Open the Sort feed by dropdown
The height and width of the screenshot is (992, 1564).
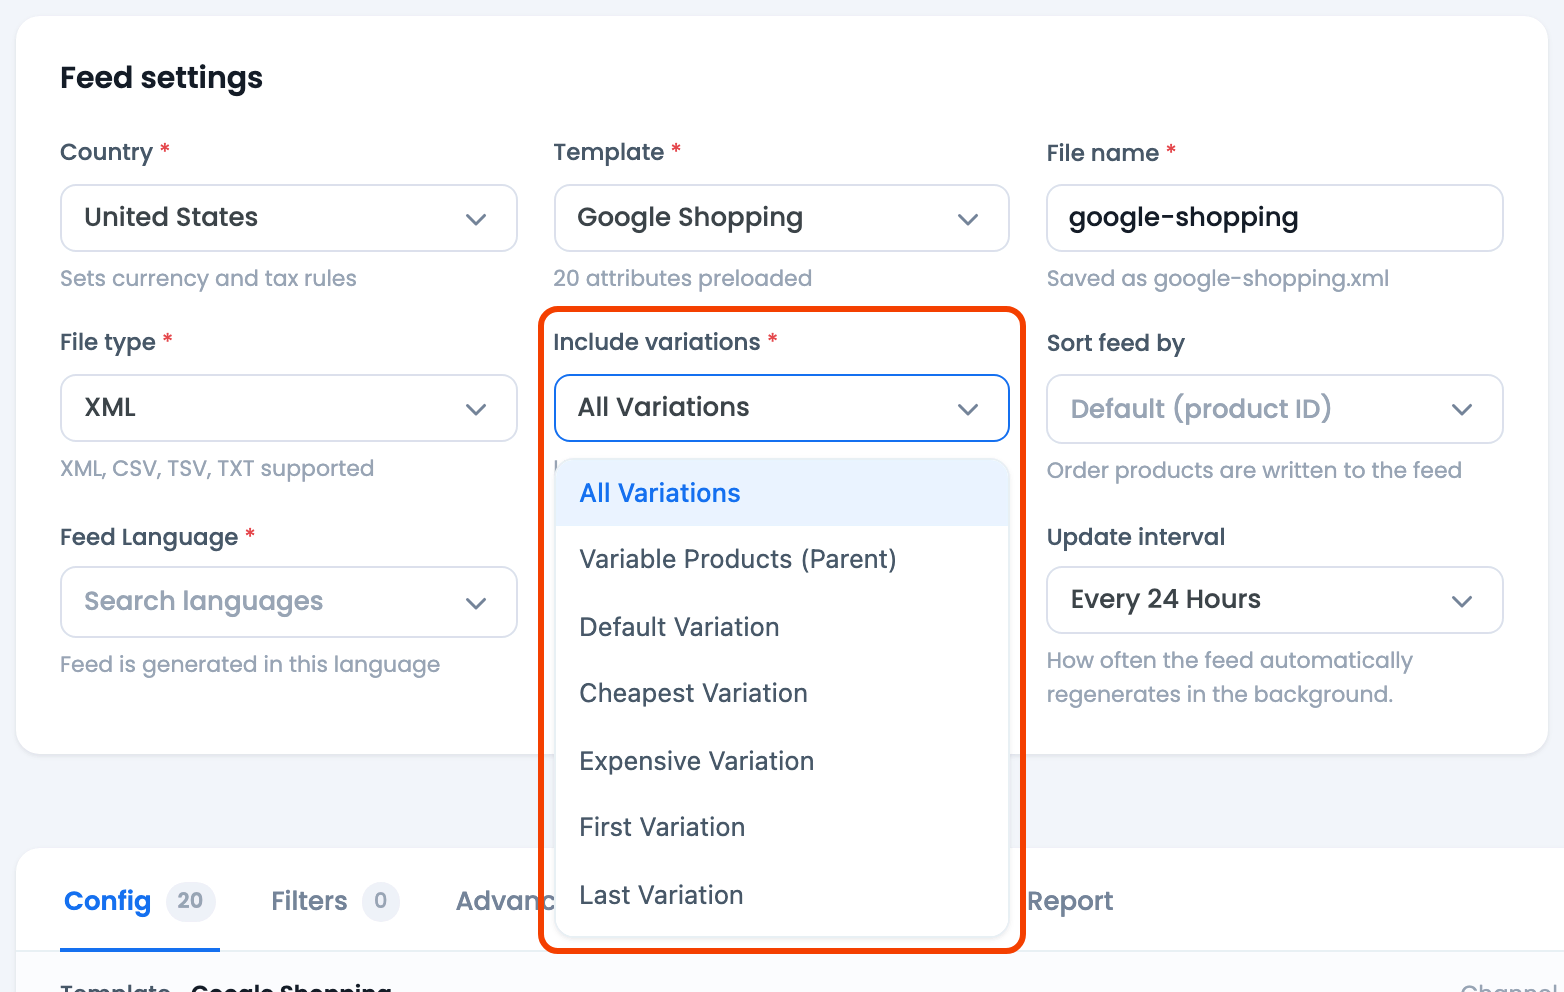pos(1275,409)
